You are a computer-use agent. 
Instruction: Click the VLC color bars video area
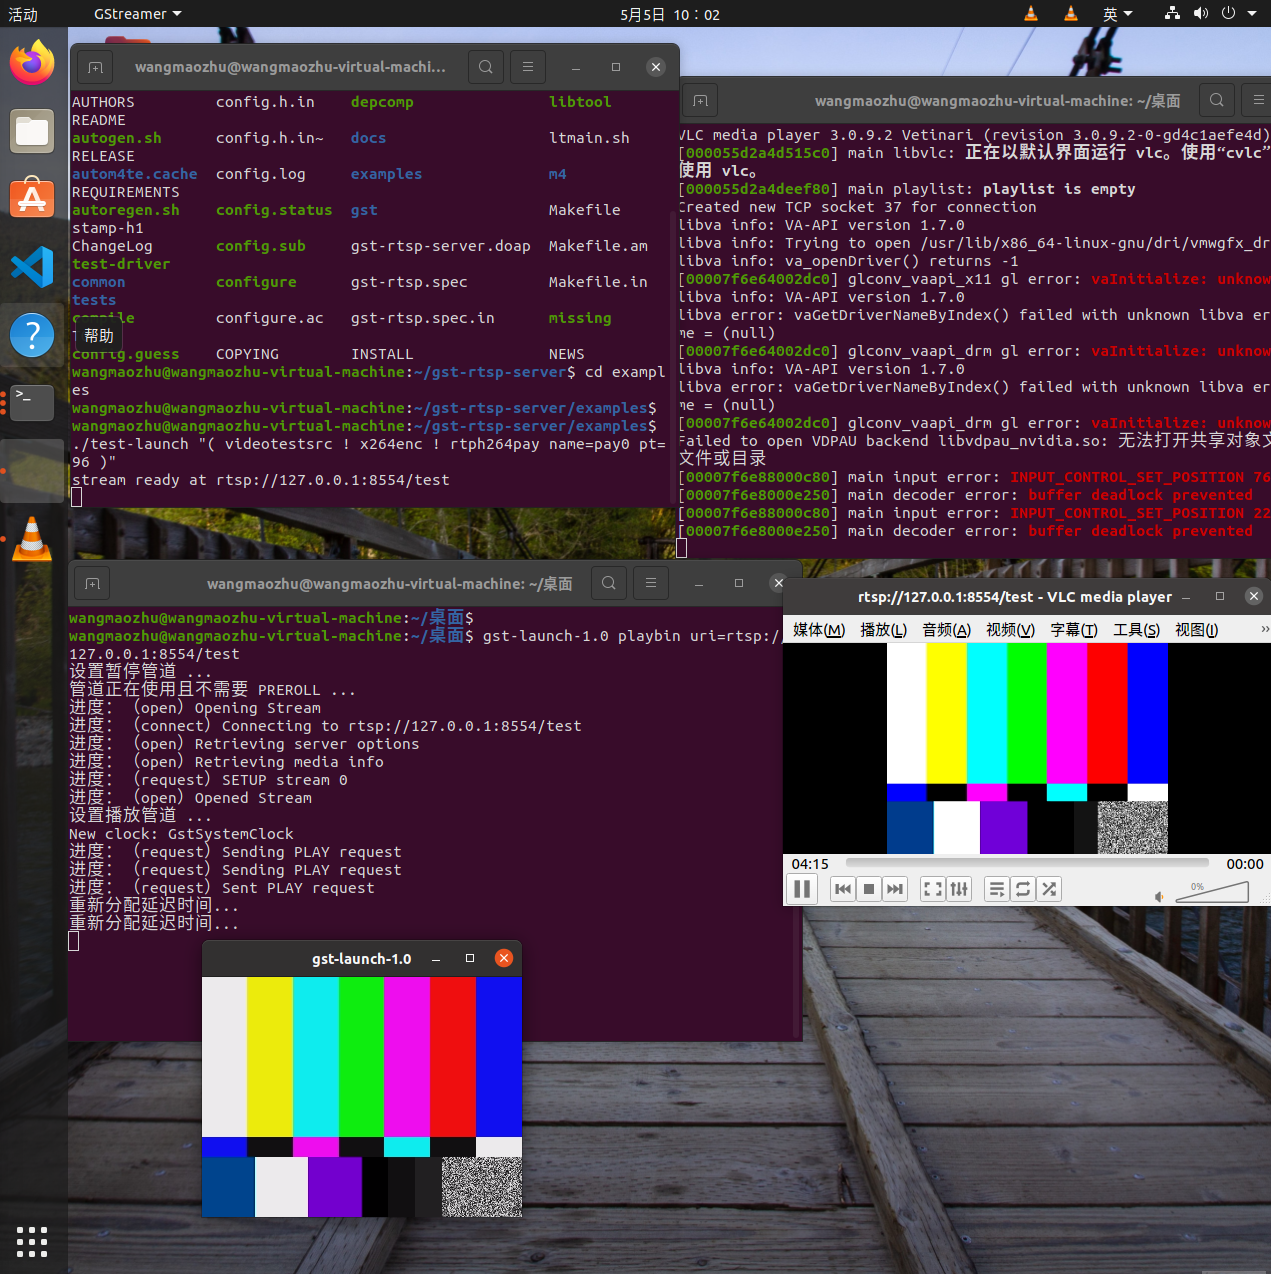(1027, 748)
